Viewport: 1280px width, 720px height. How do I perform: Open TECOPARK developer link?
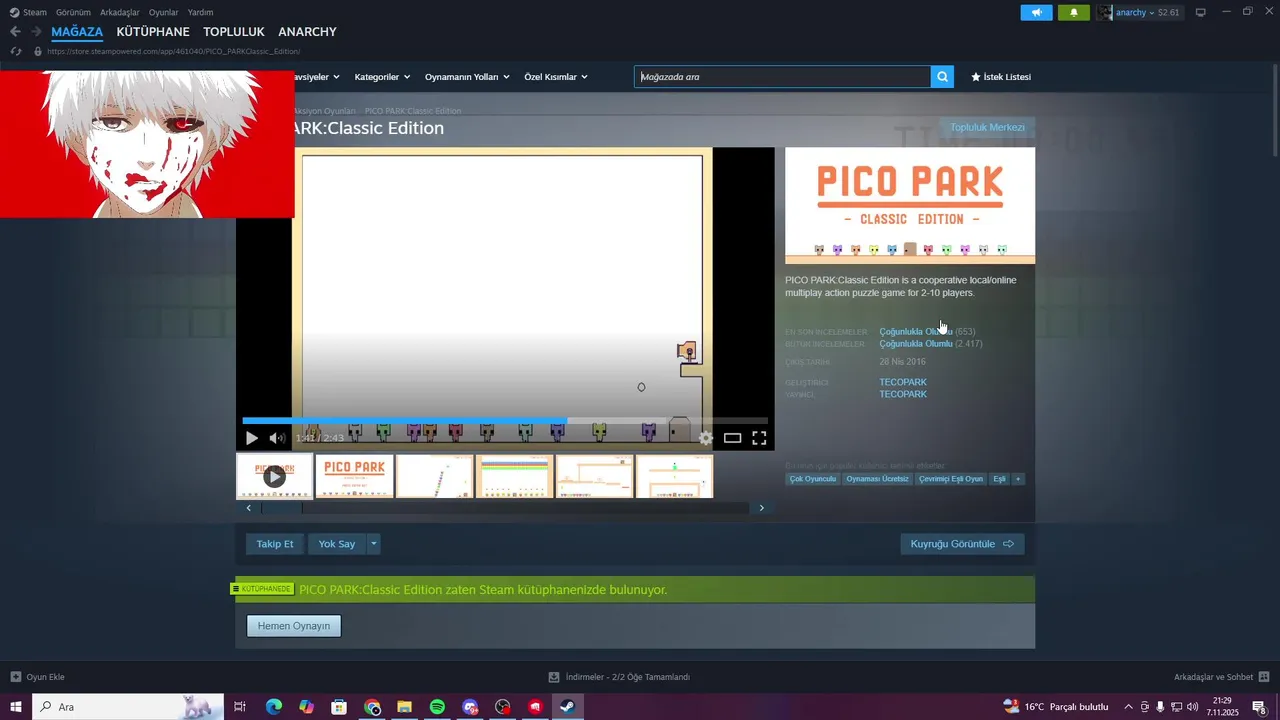coord(903,382)
